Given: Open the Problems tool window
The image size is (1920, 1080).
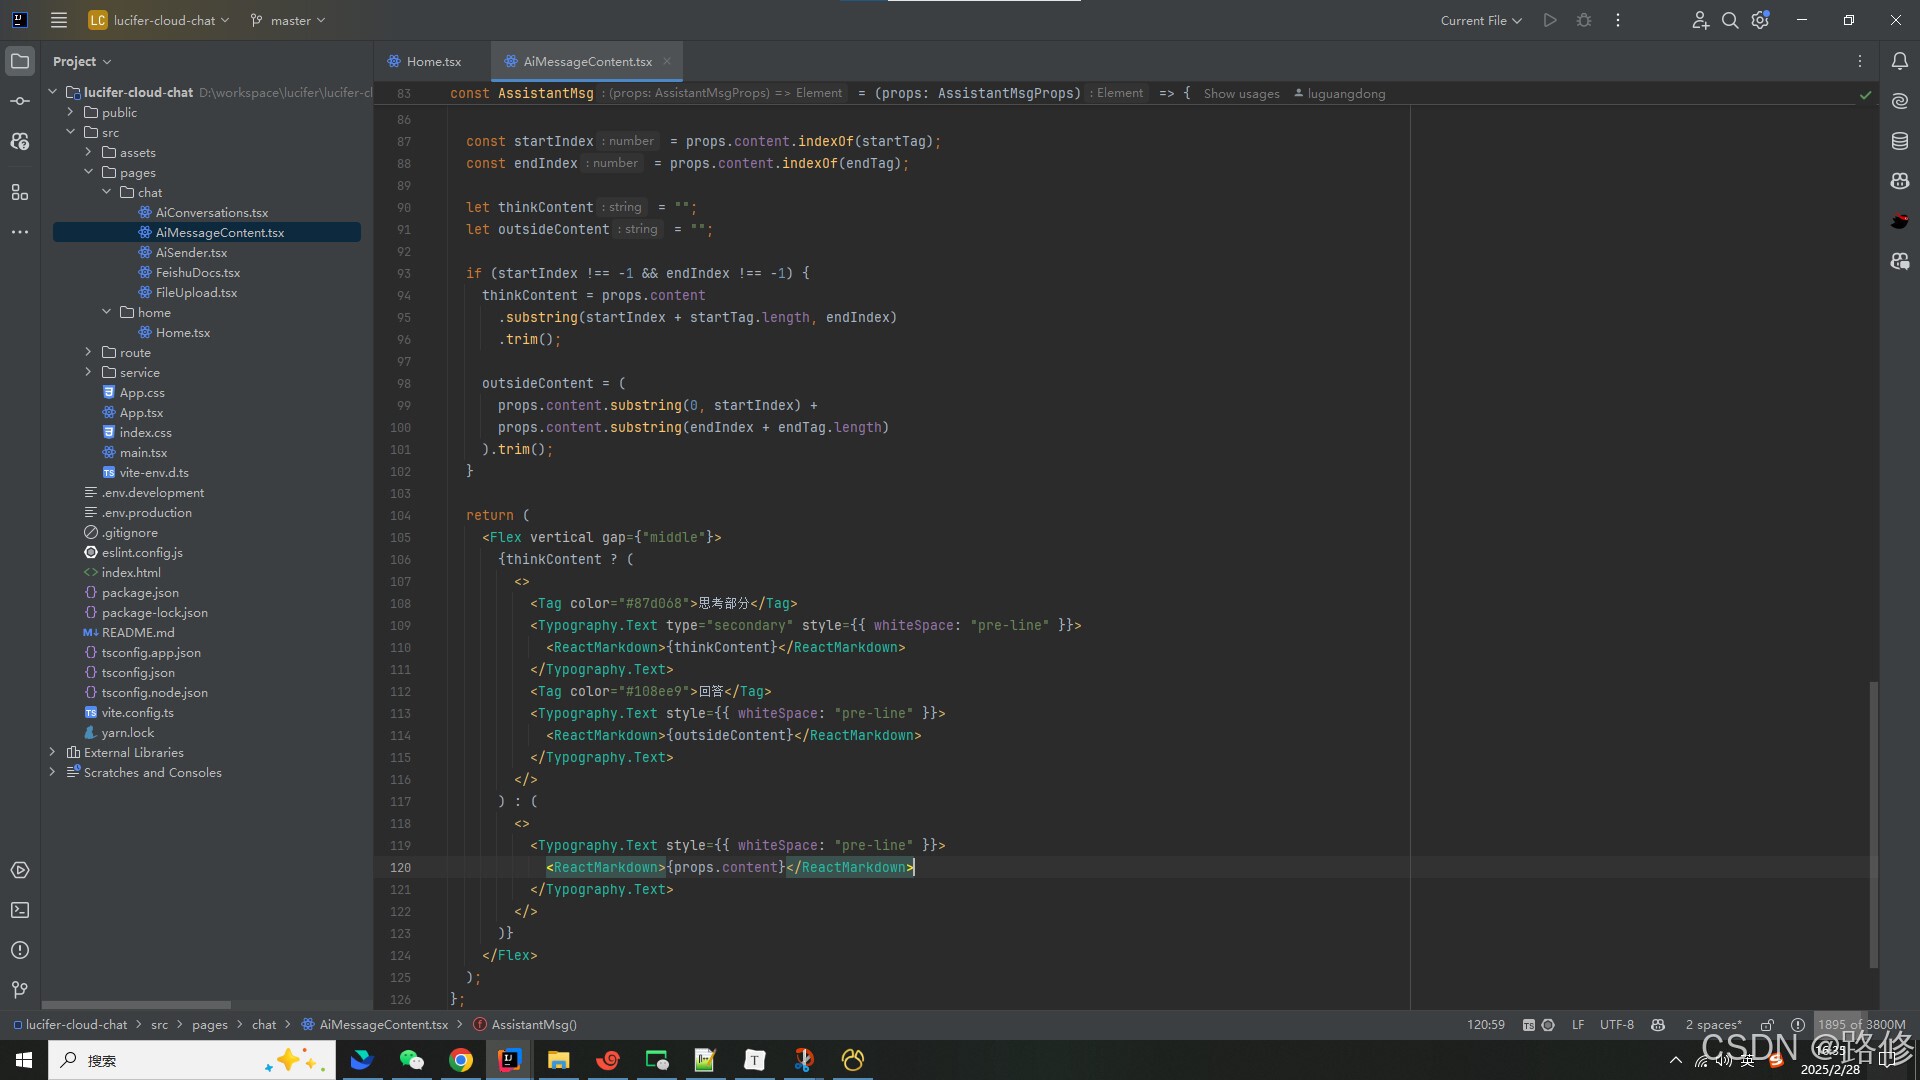Looking at the screenshot, I should point(20,950).
